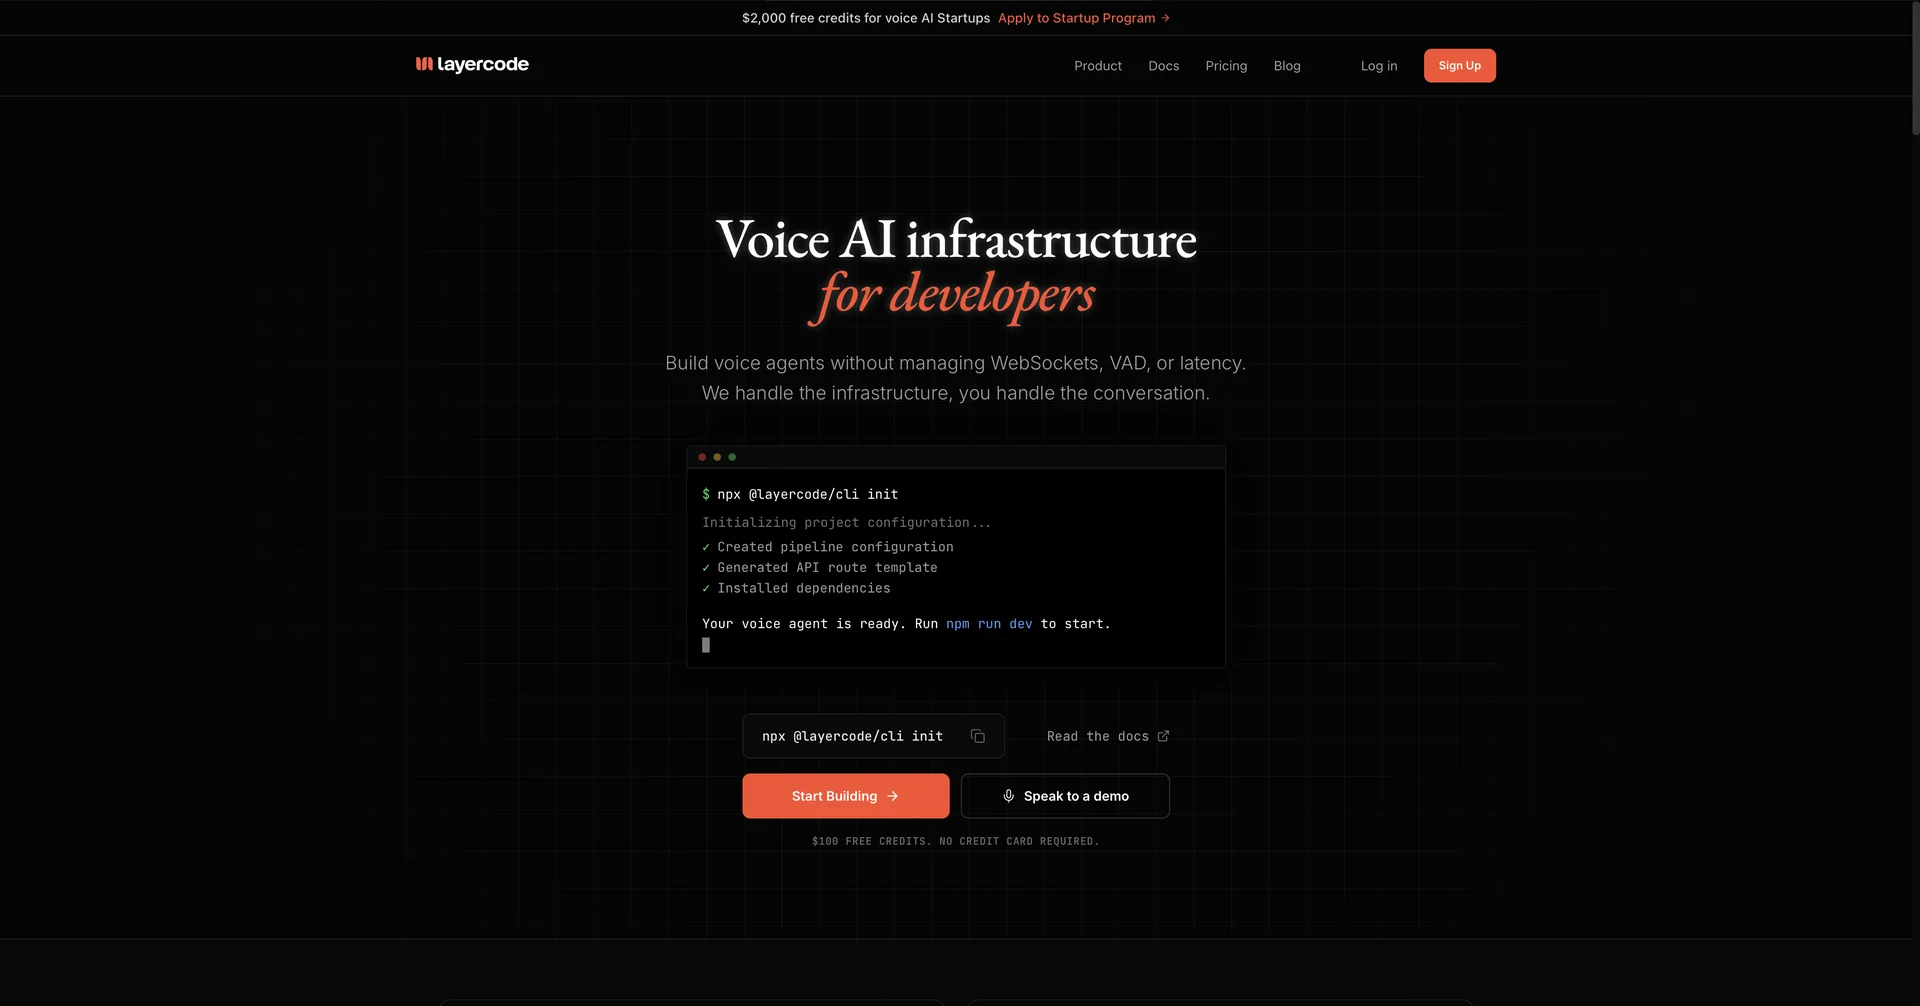Click the layercode logo icon

424,64
